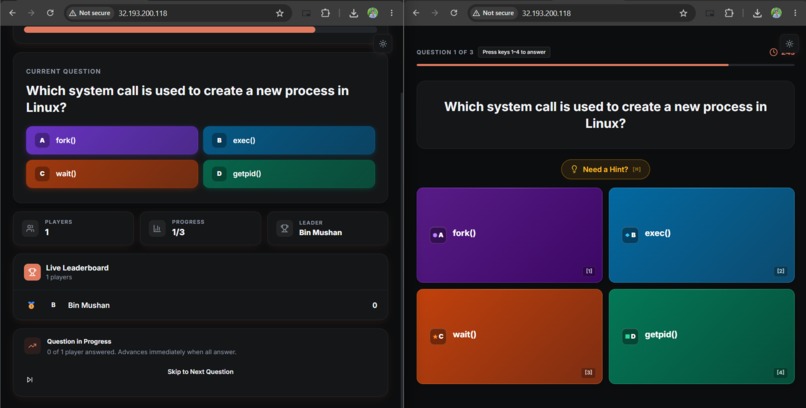This screenshot has width=806, height=408.
Task: Click the address bar URL in left browser
Action: (143, 13)
